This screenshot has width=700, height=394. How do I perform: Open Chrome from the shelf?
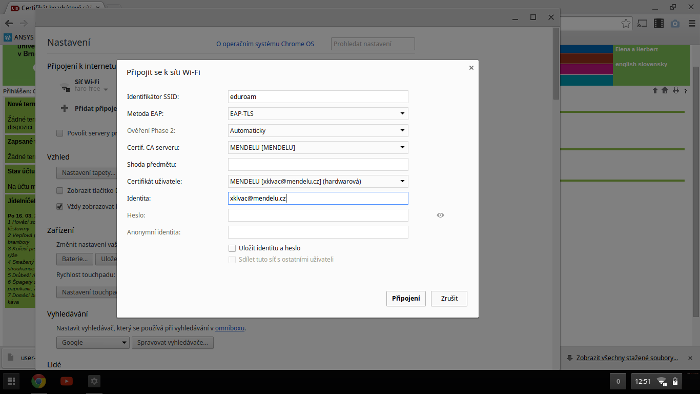[x=39, y=382]
